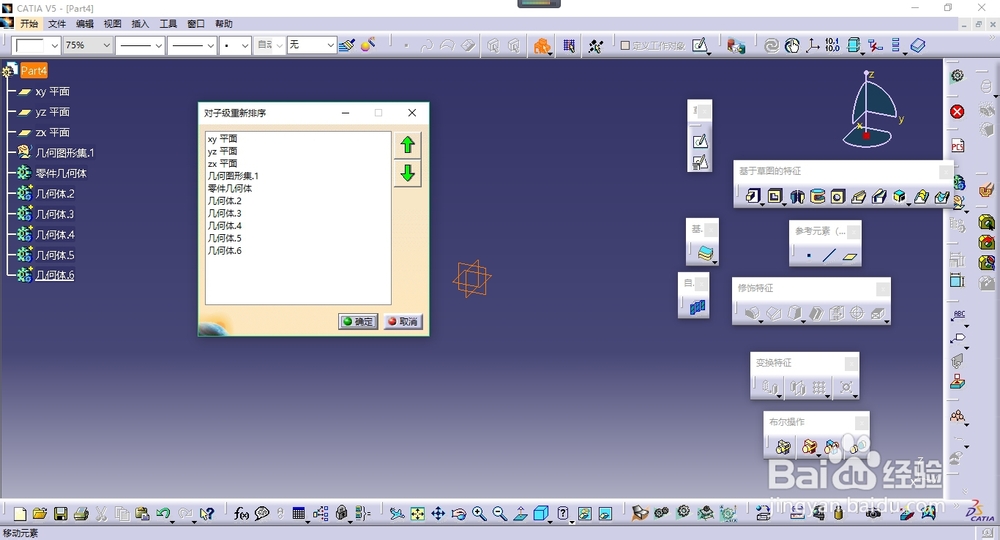Select 零件几何体 in the reorder list
This screenshot has width=1000, height=540.
(230, 188)
